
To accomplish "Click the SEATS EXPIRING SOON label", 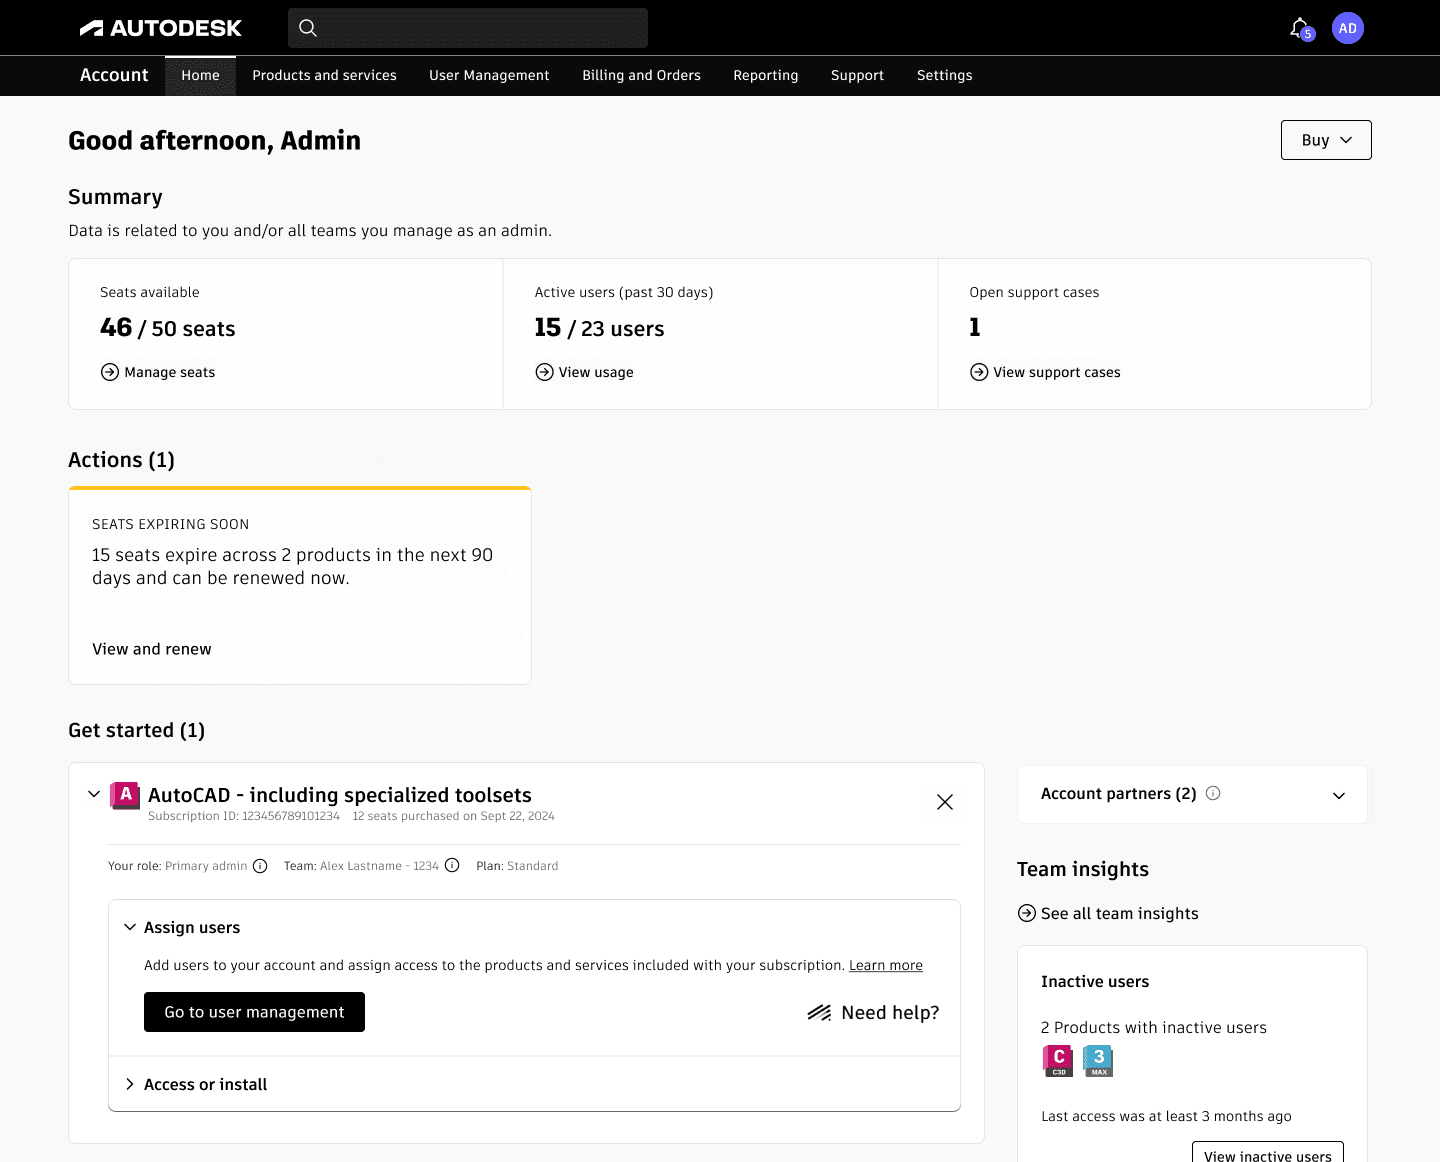I will click(x=171, y=524).
